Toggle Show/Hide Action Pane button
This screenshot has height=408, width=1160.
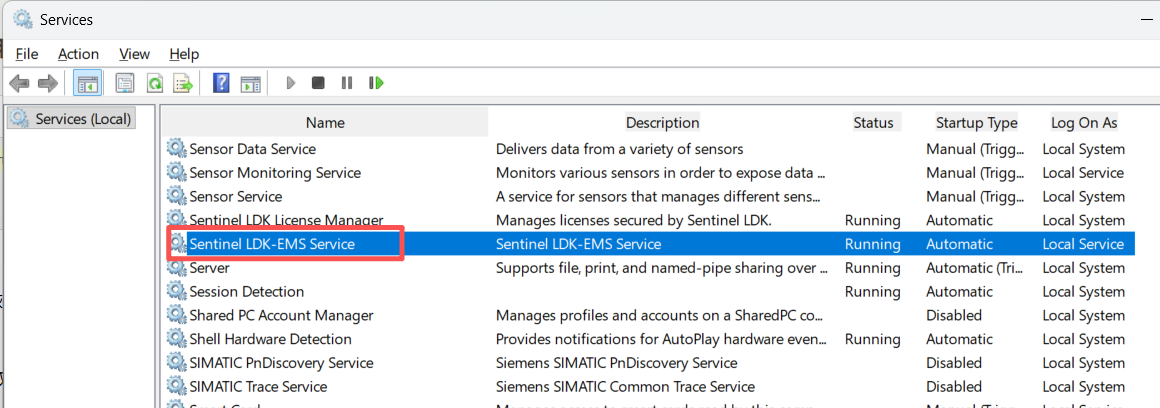[x=250, y=83]
